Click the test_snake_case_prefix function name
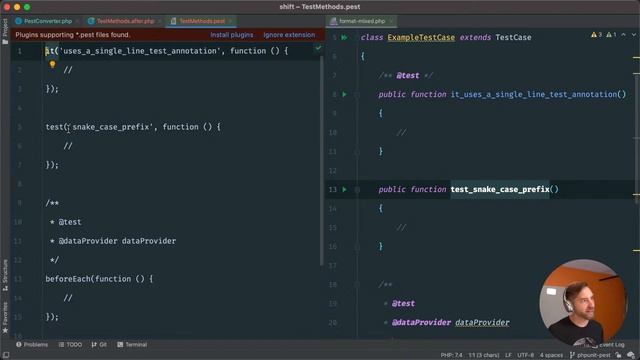640x360 pixels. pos(500,189)
